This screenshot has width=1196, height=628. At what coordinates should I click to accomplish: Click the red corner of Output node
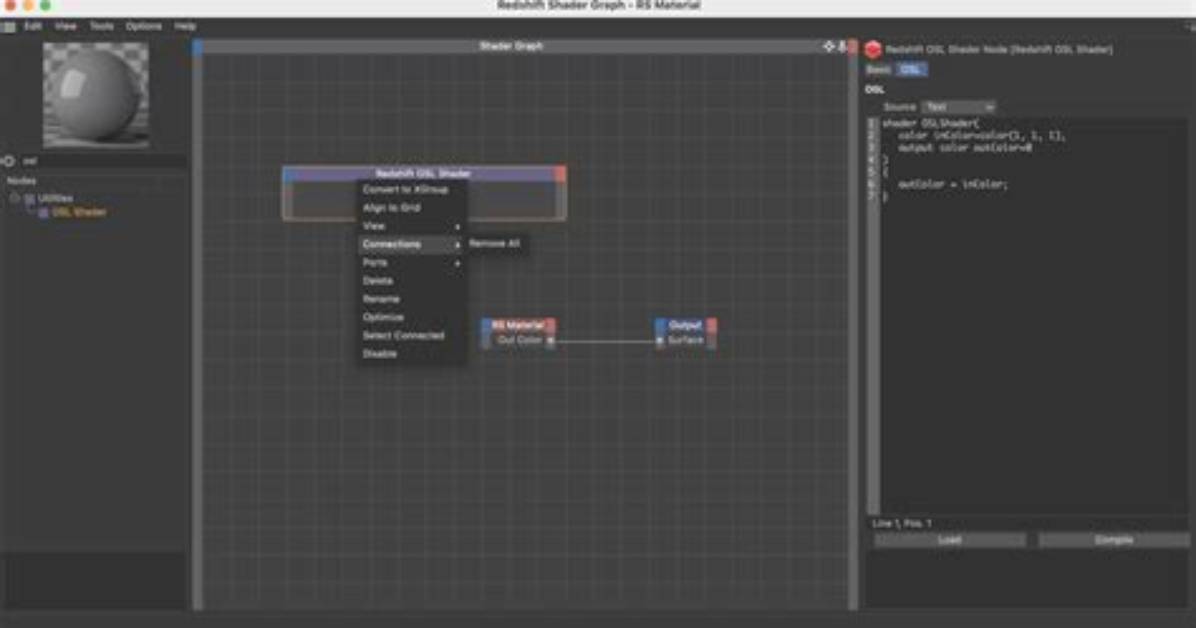click(x=712, y=326)
